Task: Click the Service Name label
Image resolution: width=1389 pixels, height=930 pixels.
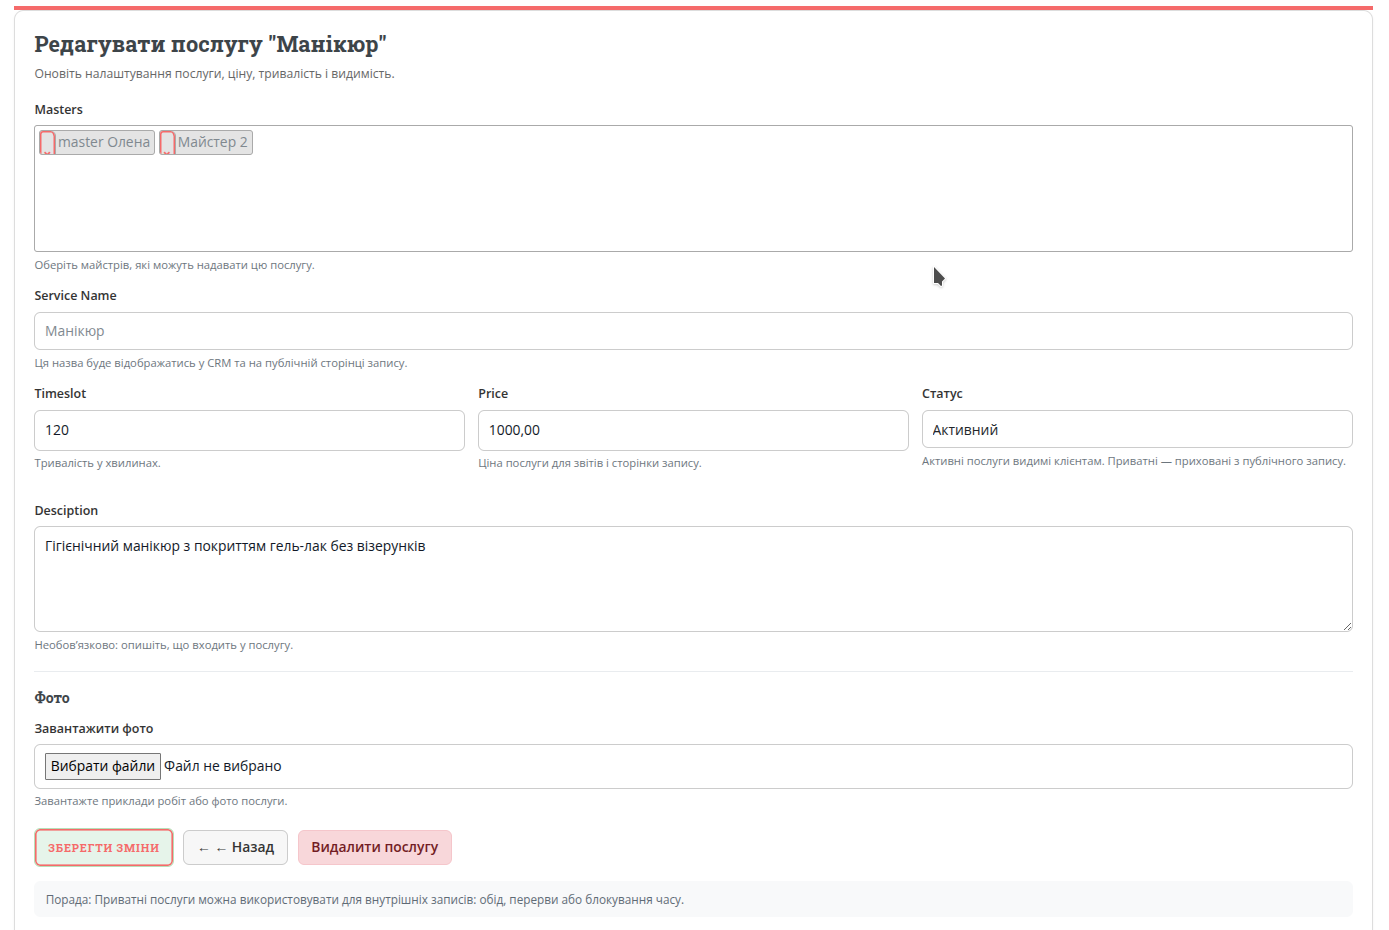Action: point(75,296)
